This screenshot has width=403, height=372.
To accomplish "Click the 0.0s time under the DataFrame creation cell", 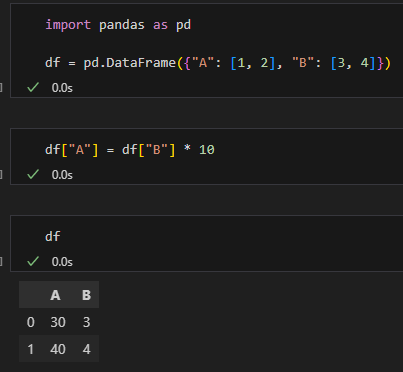I will 62,88.
